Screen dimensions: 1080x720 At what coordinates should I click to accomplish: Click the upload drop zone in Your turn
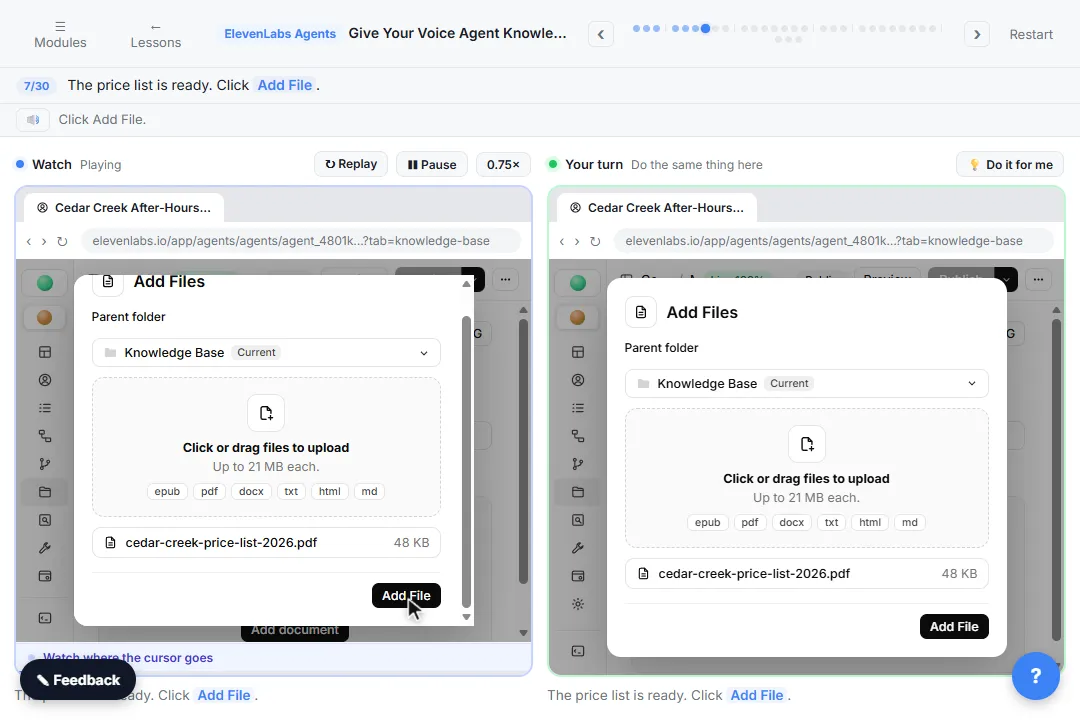pyautogui.click(x=807, y=478)
